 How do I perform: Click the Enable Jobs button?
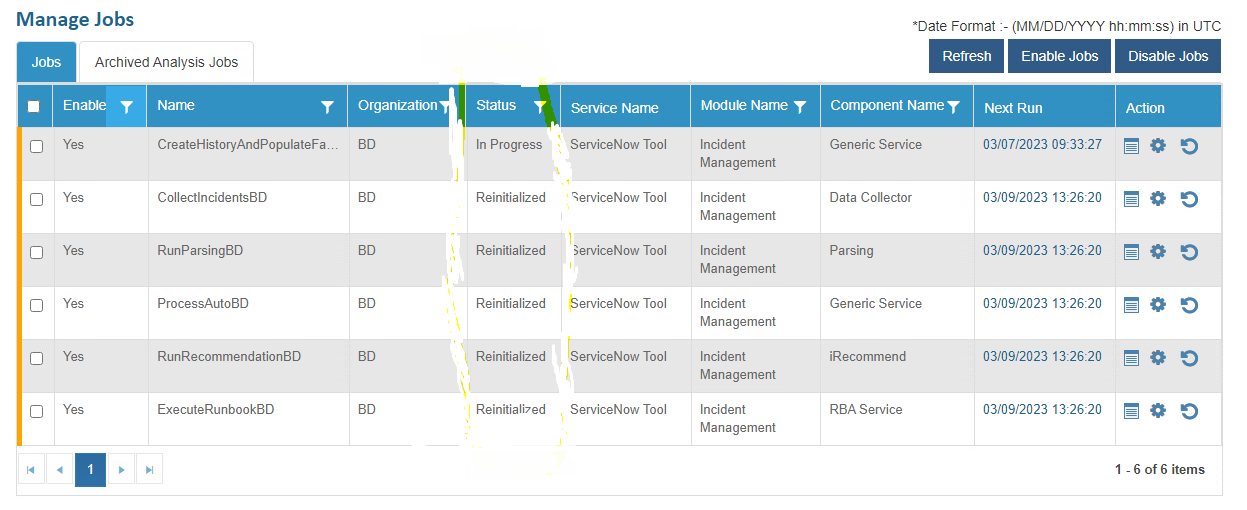pyautogui.click(x=1059, y=56)
